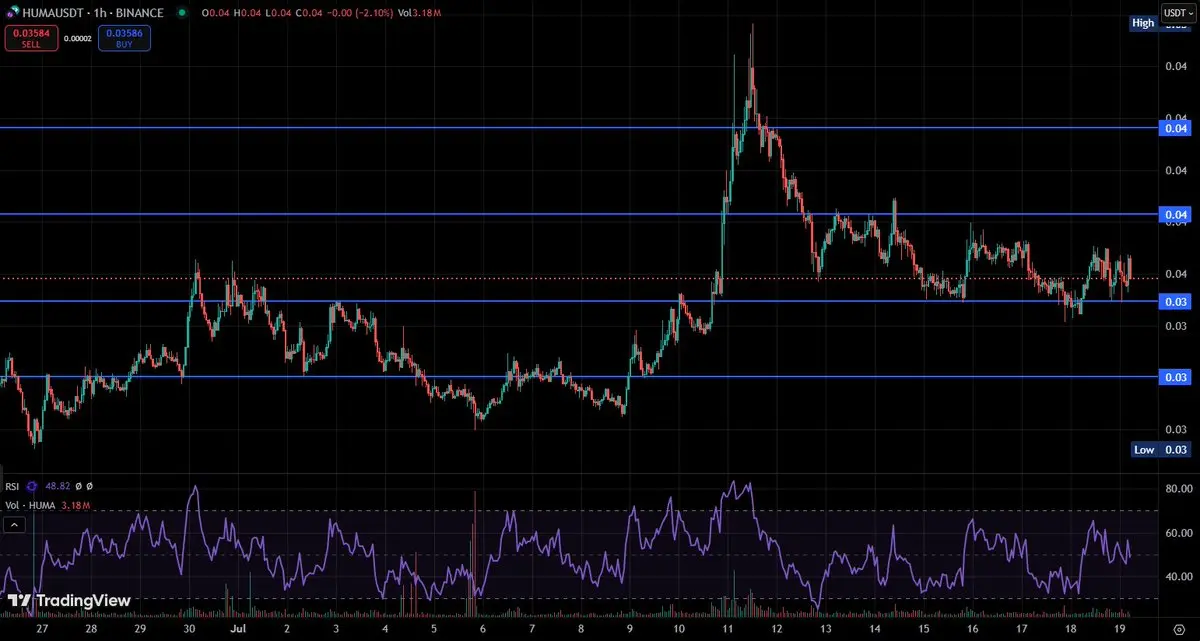
Task: Click the RSI indicator label
Action: pos(13,487)
